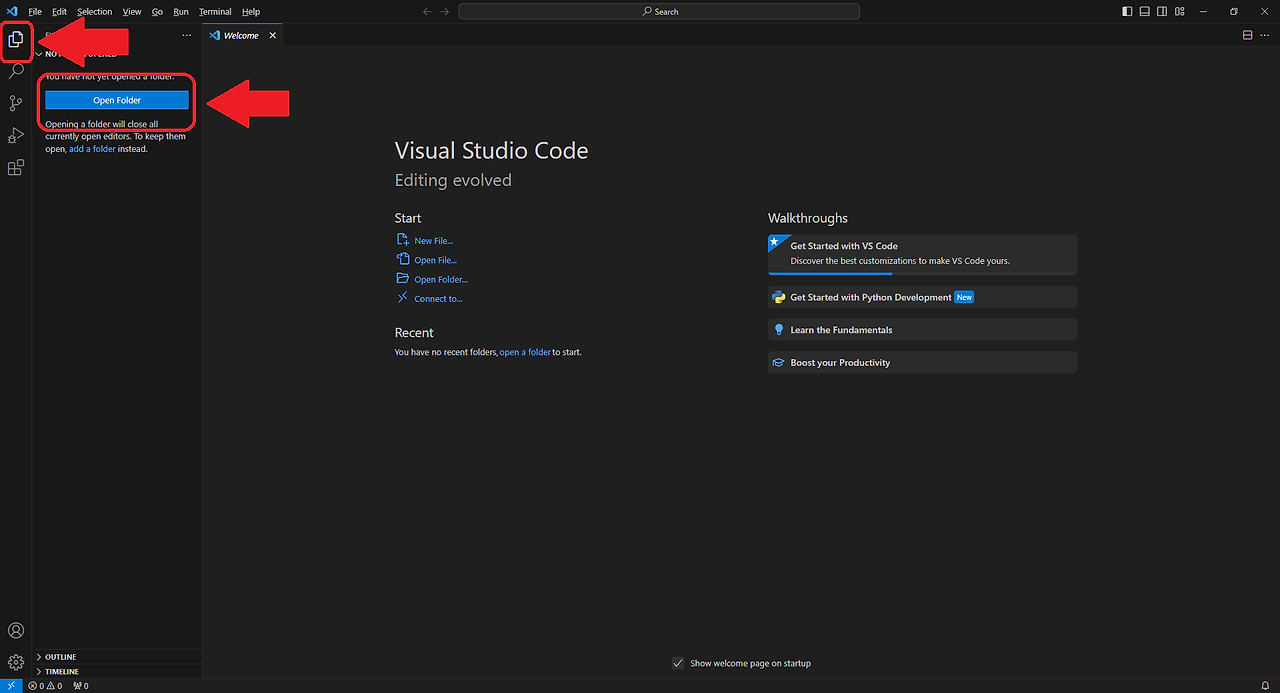The image size is (1280, 693).
Task: Open the Manage gear icon
Action: click(16, 662)
